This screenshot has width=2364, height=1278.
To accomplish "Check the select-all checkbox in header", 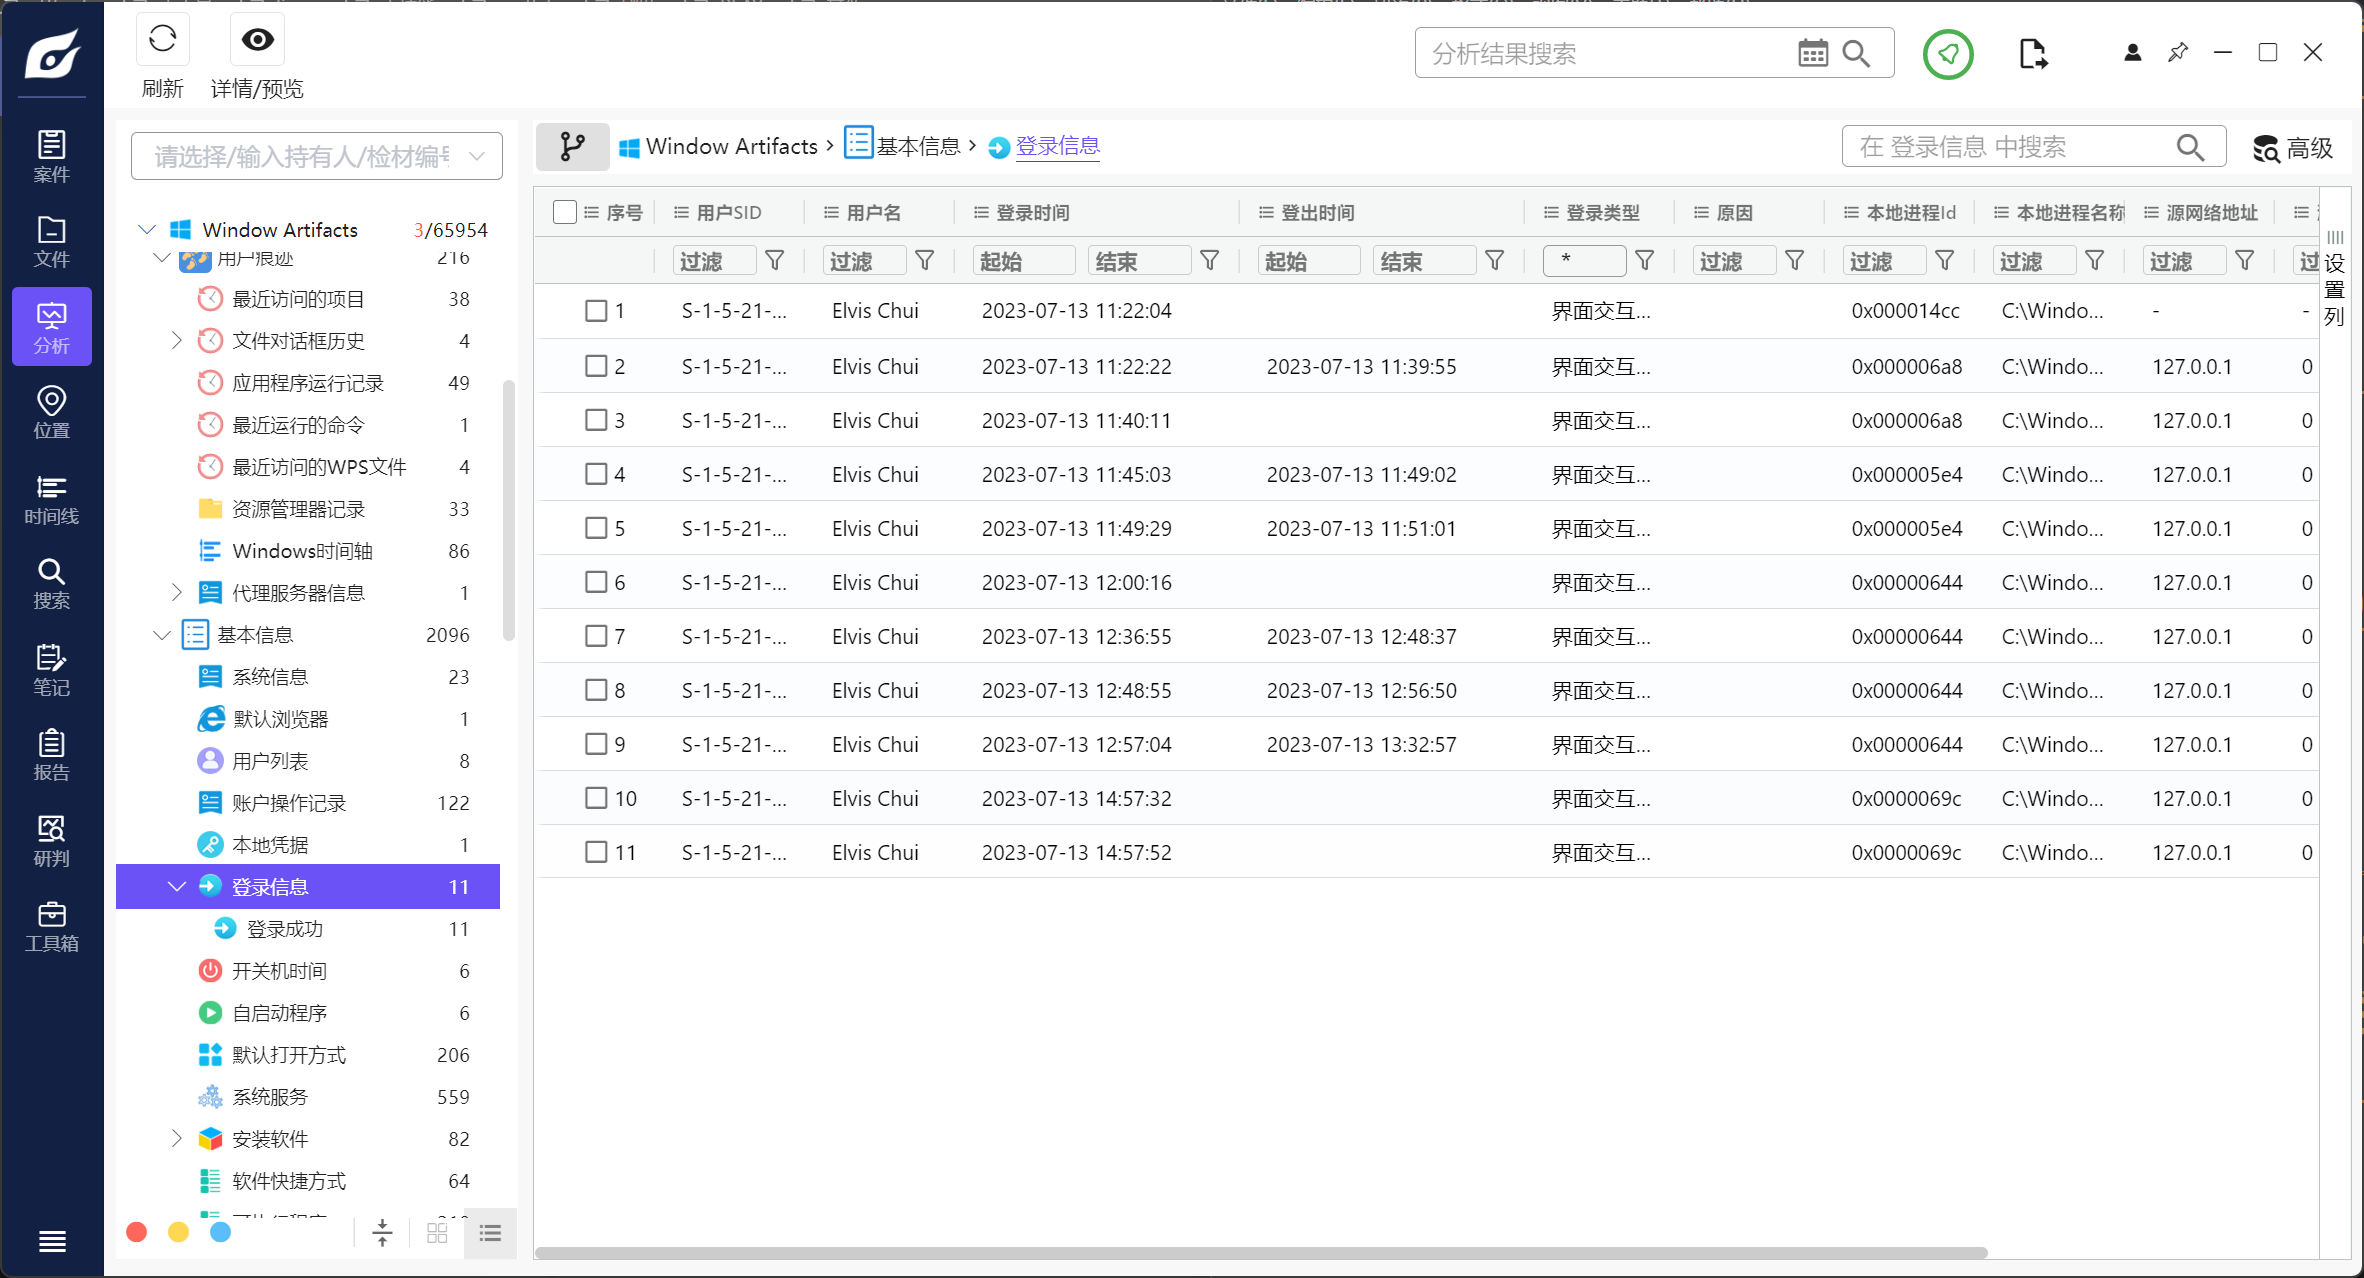I will (x=564, y=212).
